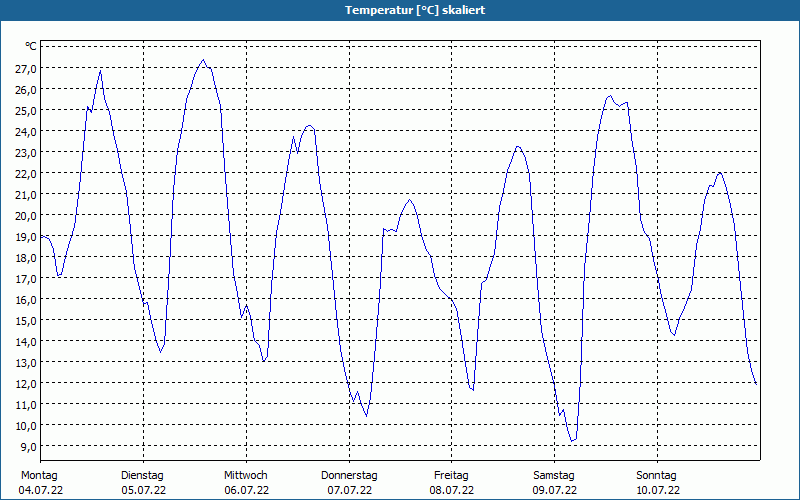Select the 13,0 axis value
The height and width of the screenshot is (500, 800).
tap(26, 363)
